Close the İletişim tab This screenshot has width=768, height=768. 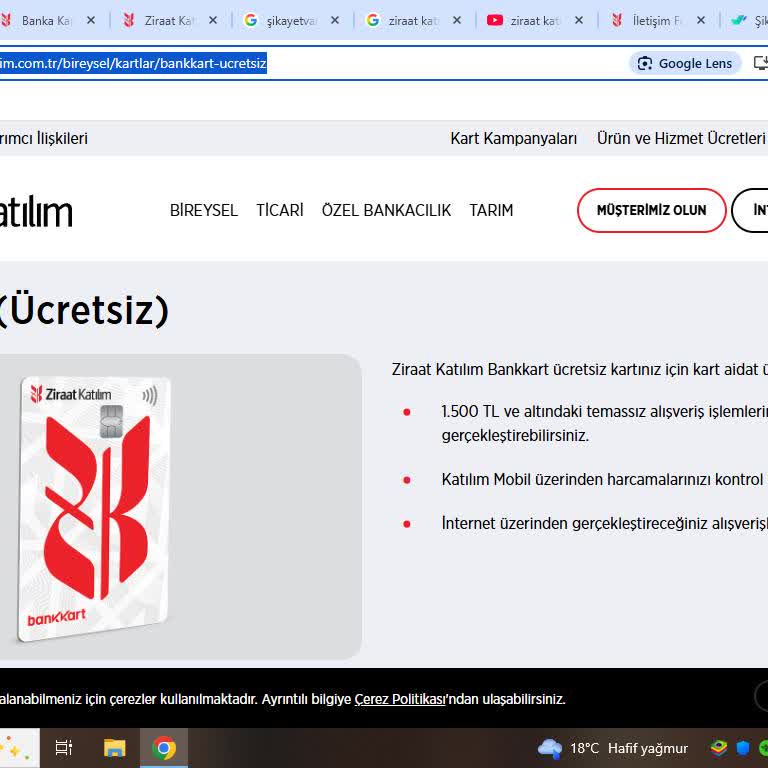[x=700, y=21]
